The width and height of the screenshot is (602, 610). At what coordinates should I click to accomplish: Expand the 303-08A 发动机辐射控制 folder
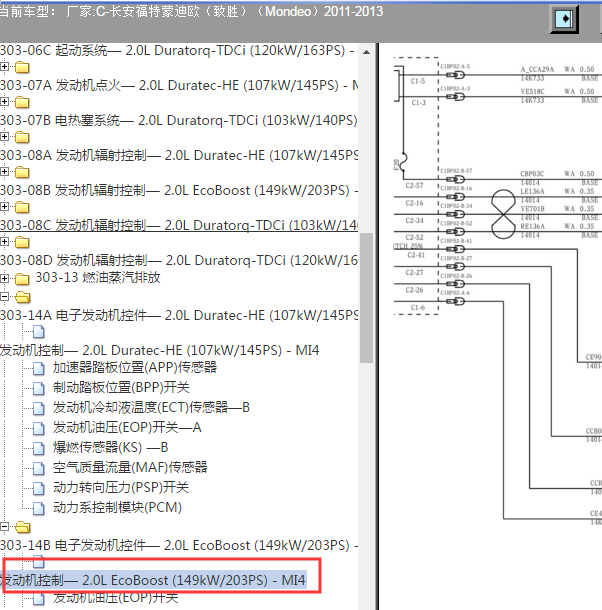(4, 172)
